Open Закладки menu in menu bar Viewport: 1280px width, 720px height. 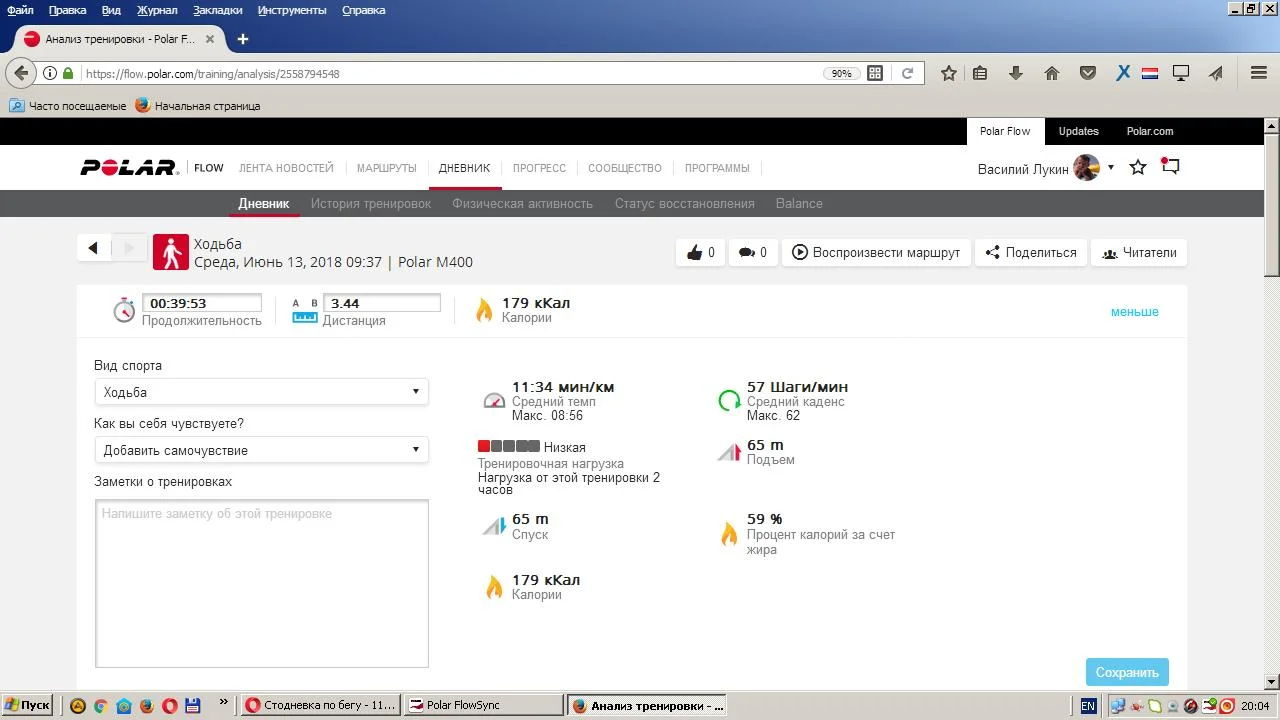[217, 10]
